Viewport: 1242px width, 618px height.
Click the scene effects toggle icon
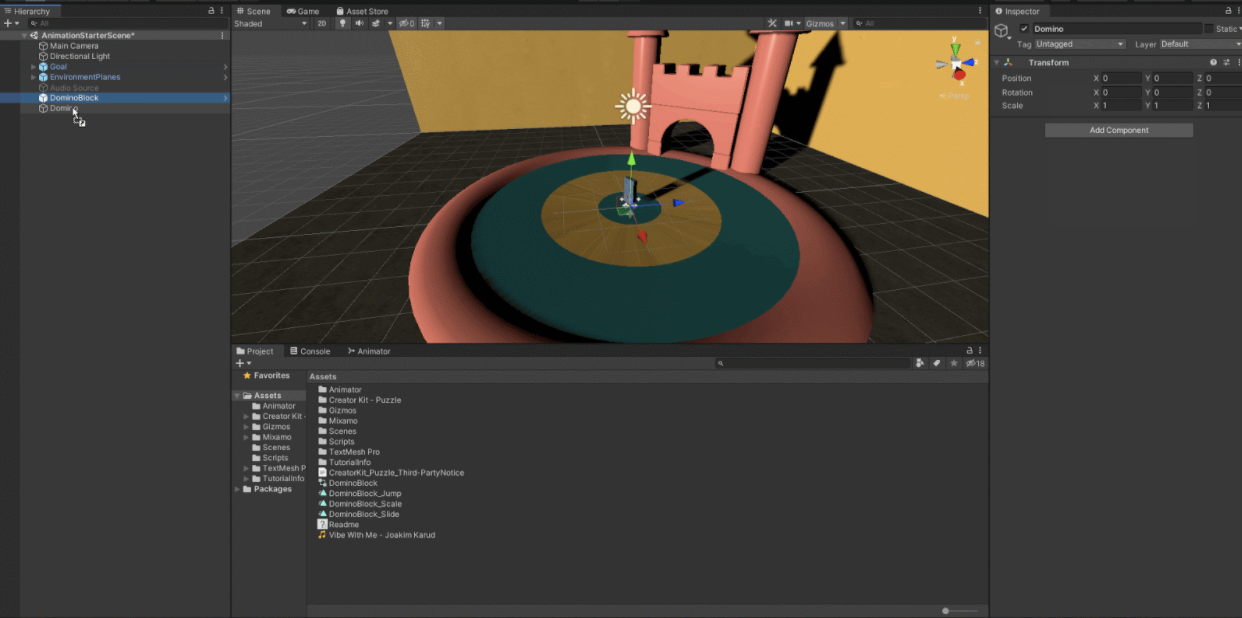[x=376, y=23]
